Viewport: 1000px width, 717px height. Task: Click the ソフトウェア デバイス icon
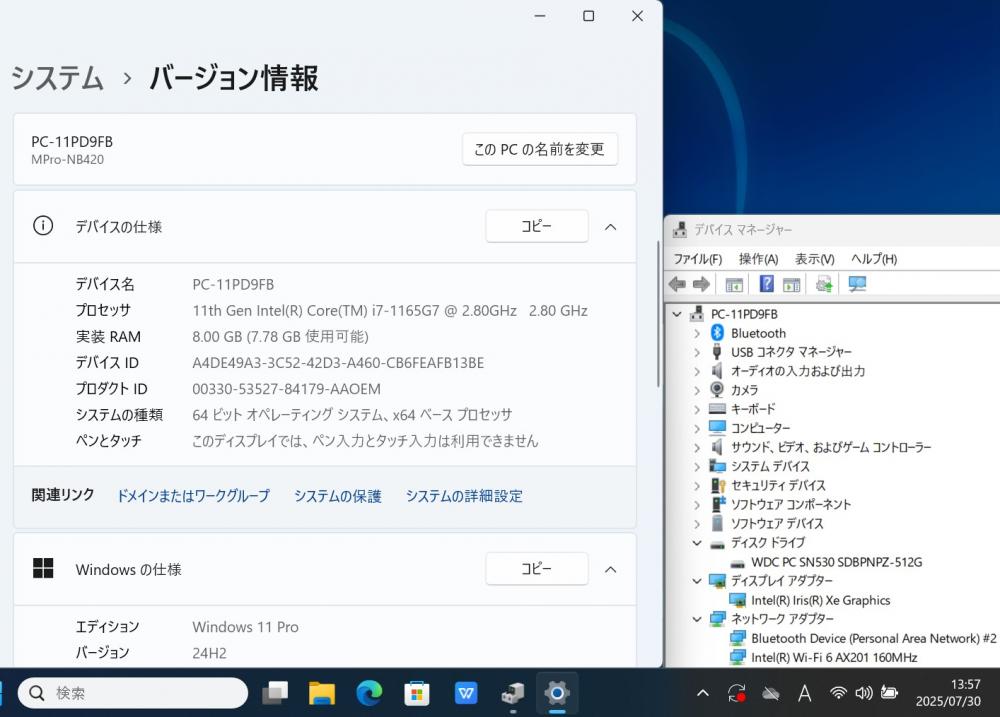point(717,523)
